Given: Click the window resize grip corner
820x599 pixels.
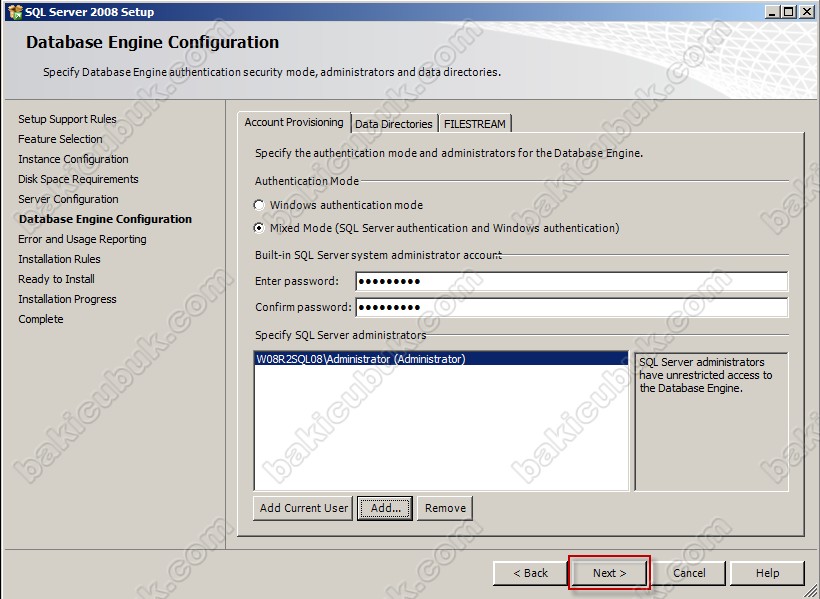Looking at the screenshot, I should coord(811,592).
